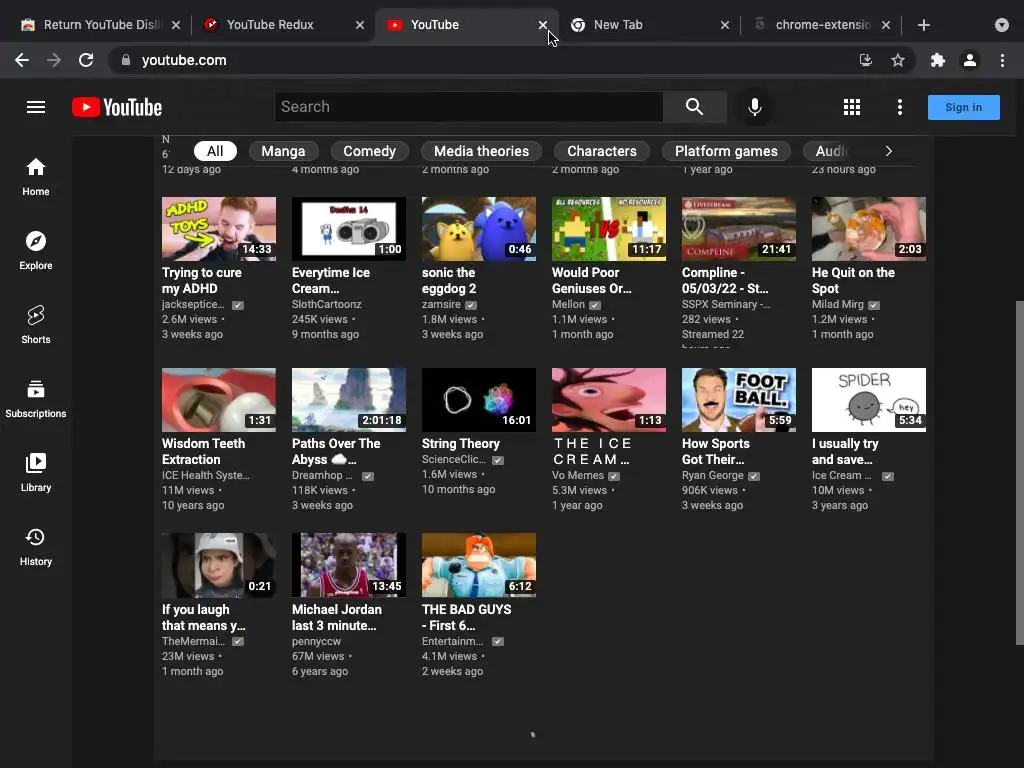Open Shorts in sidebar
1024x768 pixels.
tap(36, 325)
